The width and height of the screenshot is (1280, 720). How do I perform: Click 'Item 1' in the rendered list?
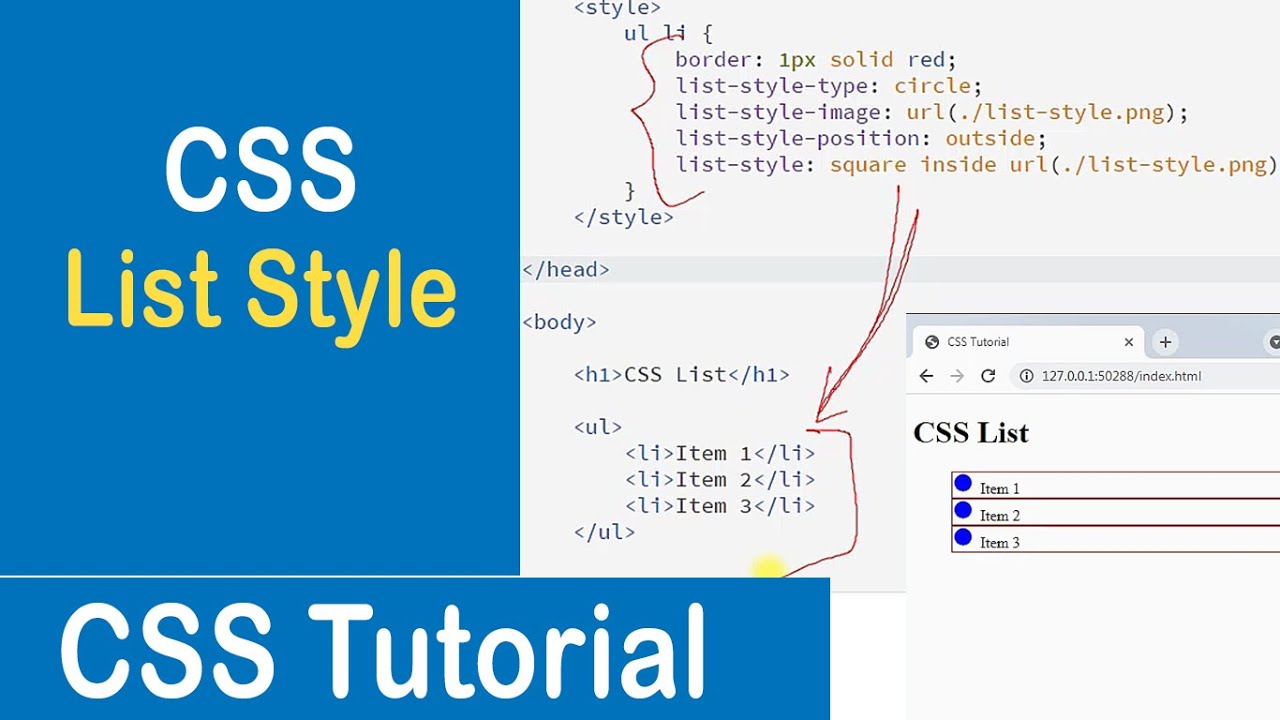[x=1000, y=489]
